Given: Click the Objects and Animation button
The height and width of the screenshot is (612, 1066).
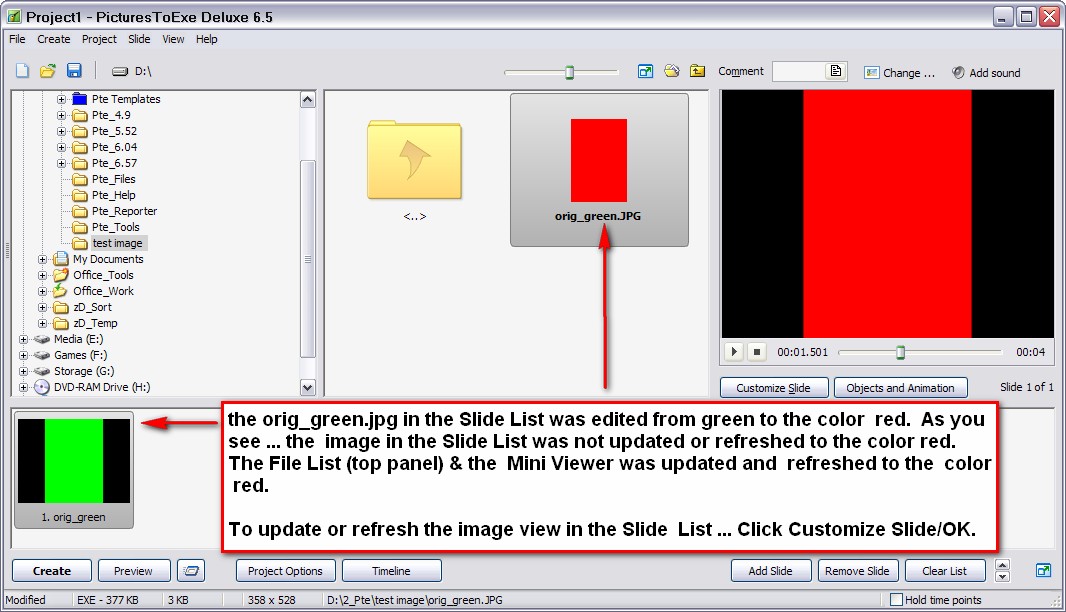Looking at the screenshot, I should [x=900, y=388].
